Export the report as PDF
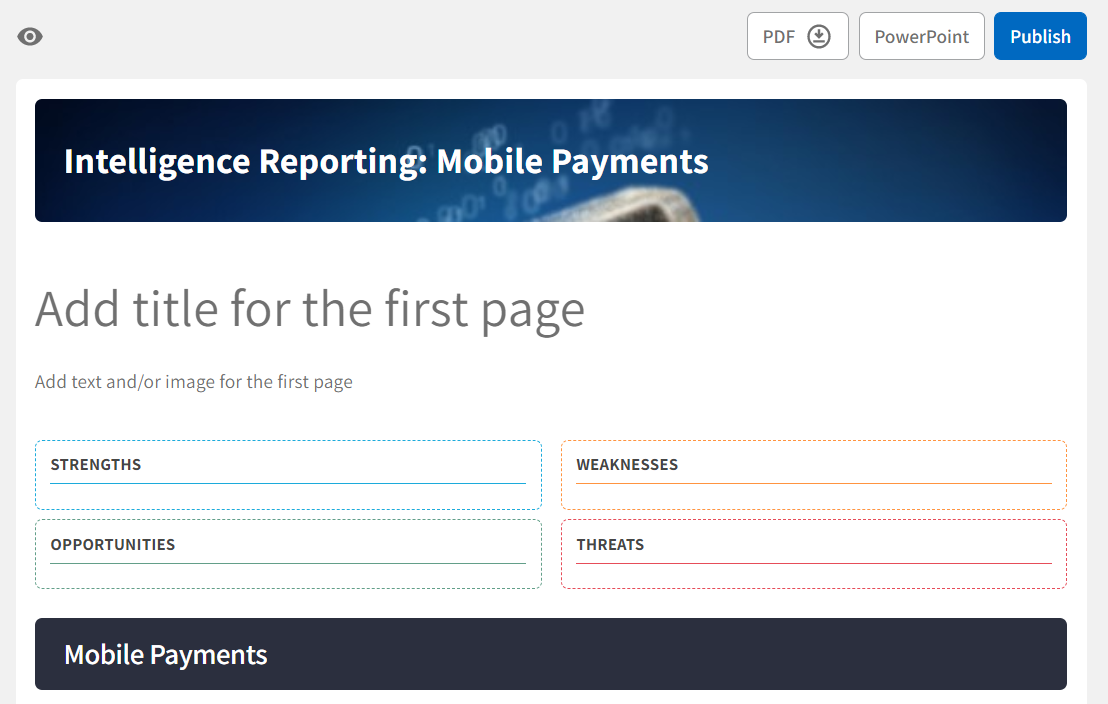The image size is (1108, 704). (x=780, y=37)
